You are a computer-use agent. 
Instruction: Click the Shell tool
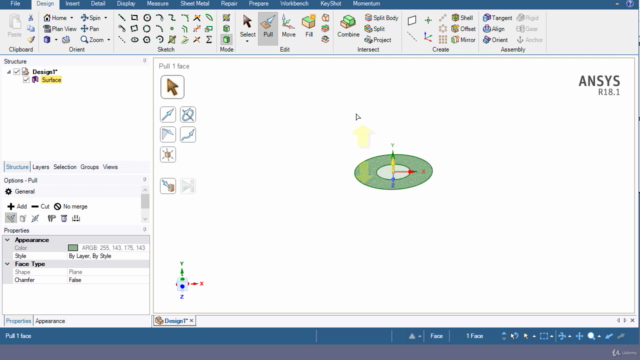[x=462, y=18]
